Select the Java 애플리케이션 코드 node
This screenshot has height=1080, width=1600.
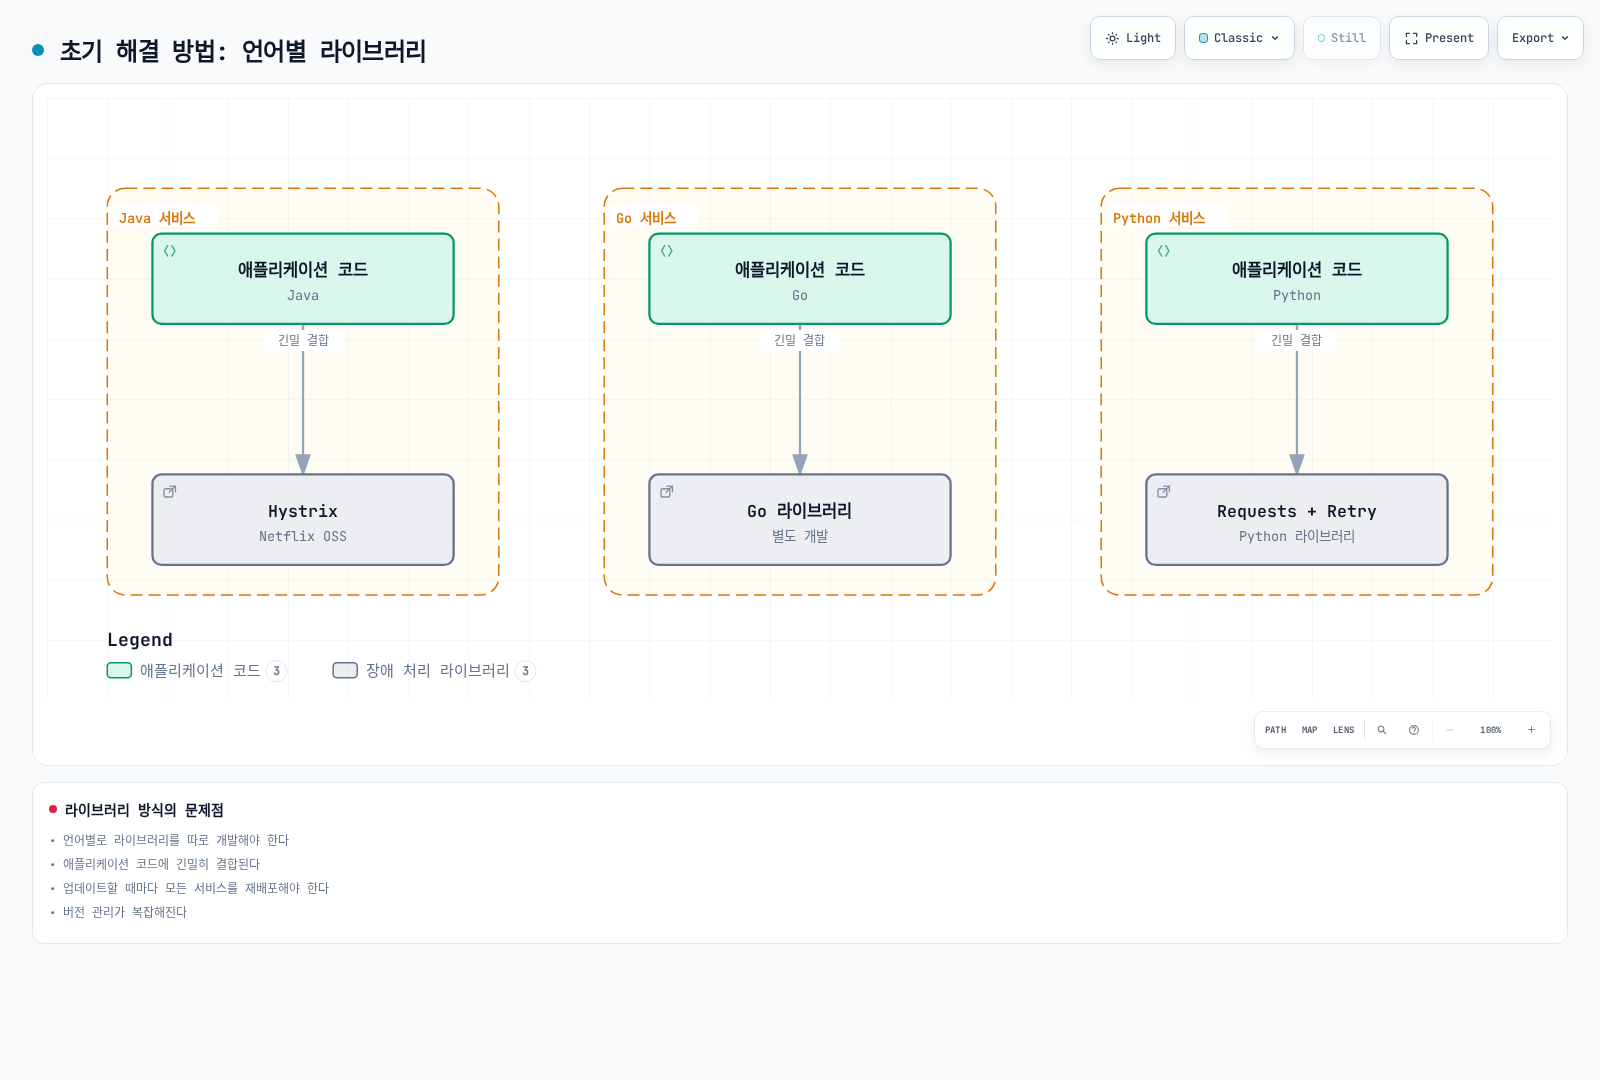[303, 279]
